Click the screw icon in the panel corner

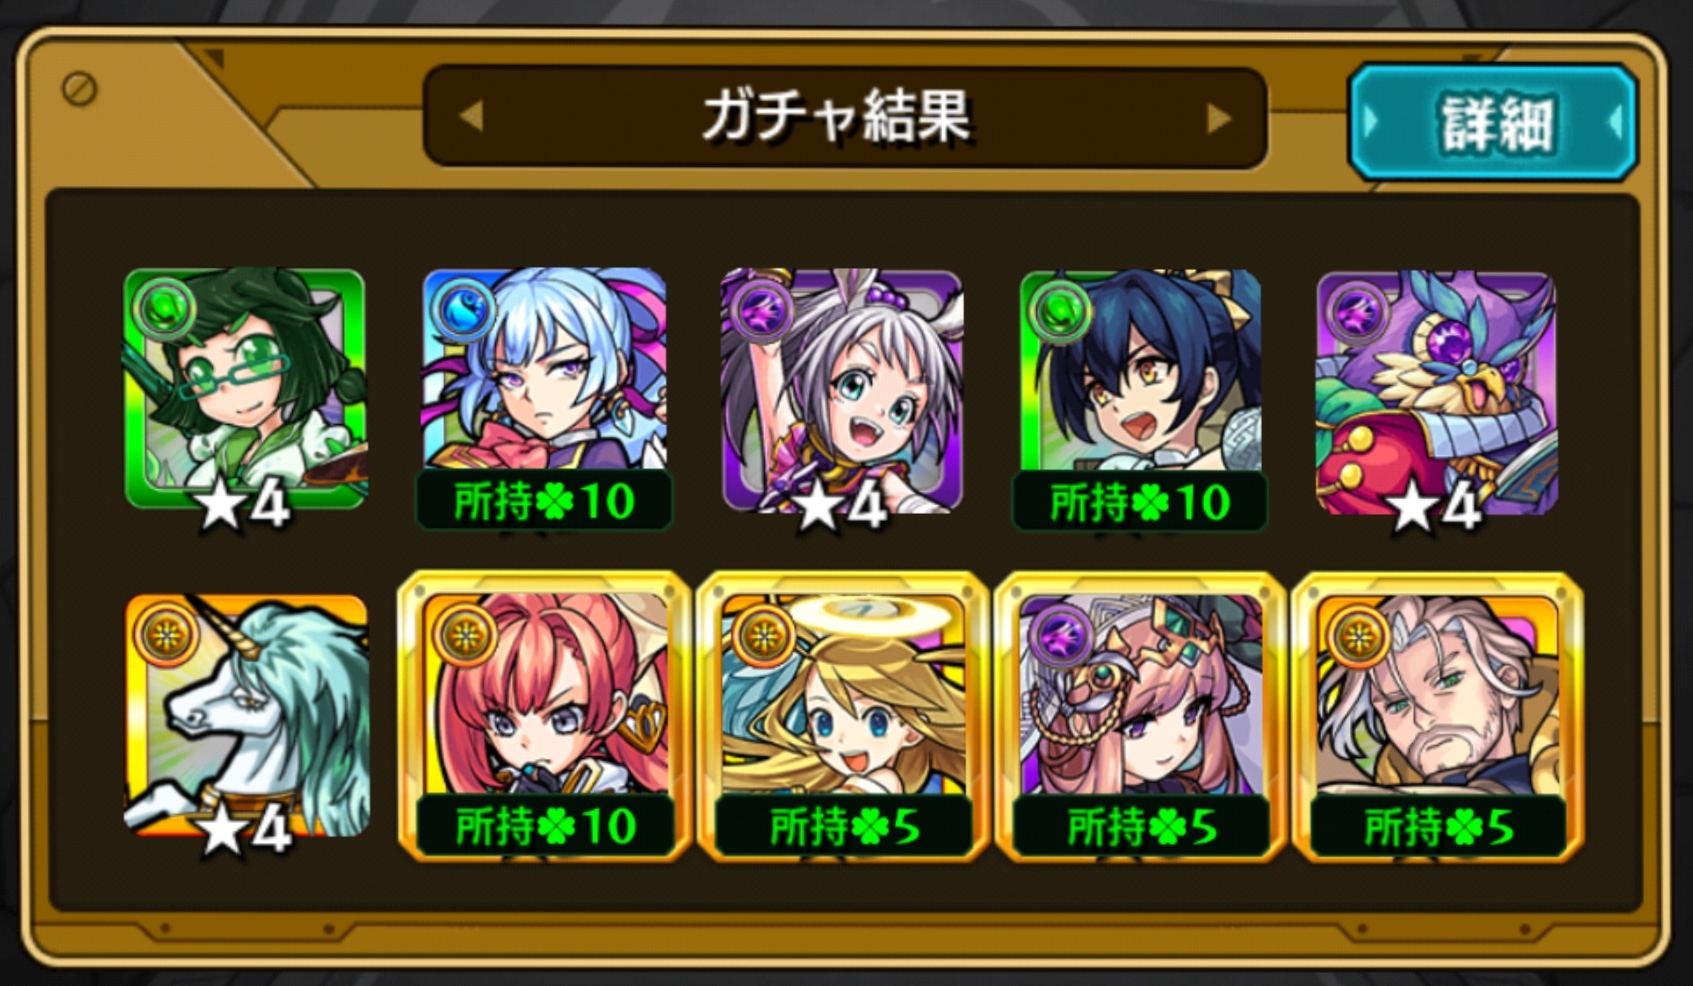[x=79, y=89]
